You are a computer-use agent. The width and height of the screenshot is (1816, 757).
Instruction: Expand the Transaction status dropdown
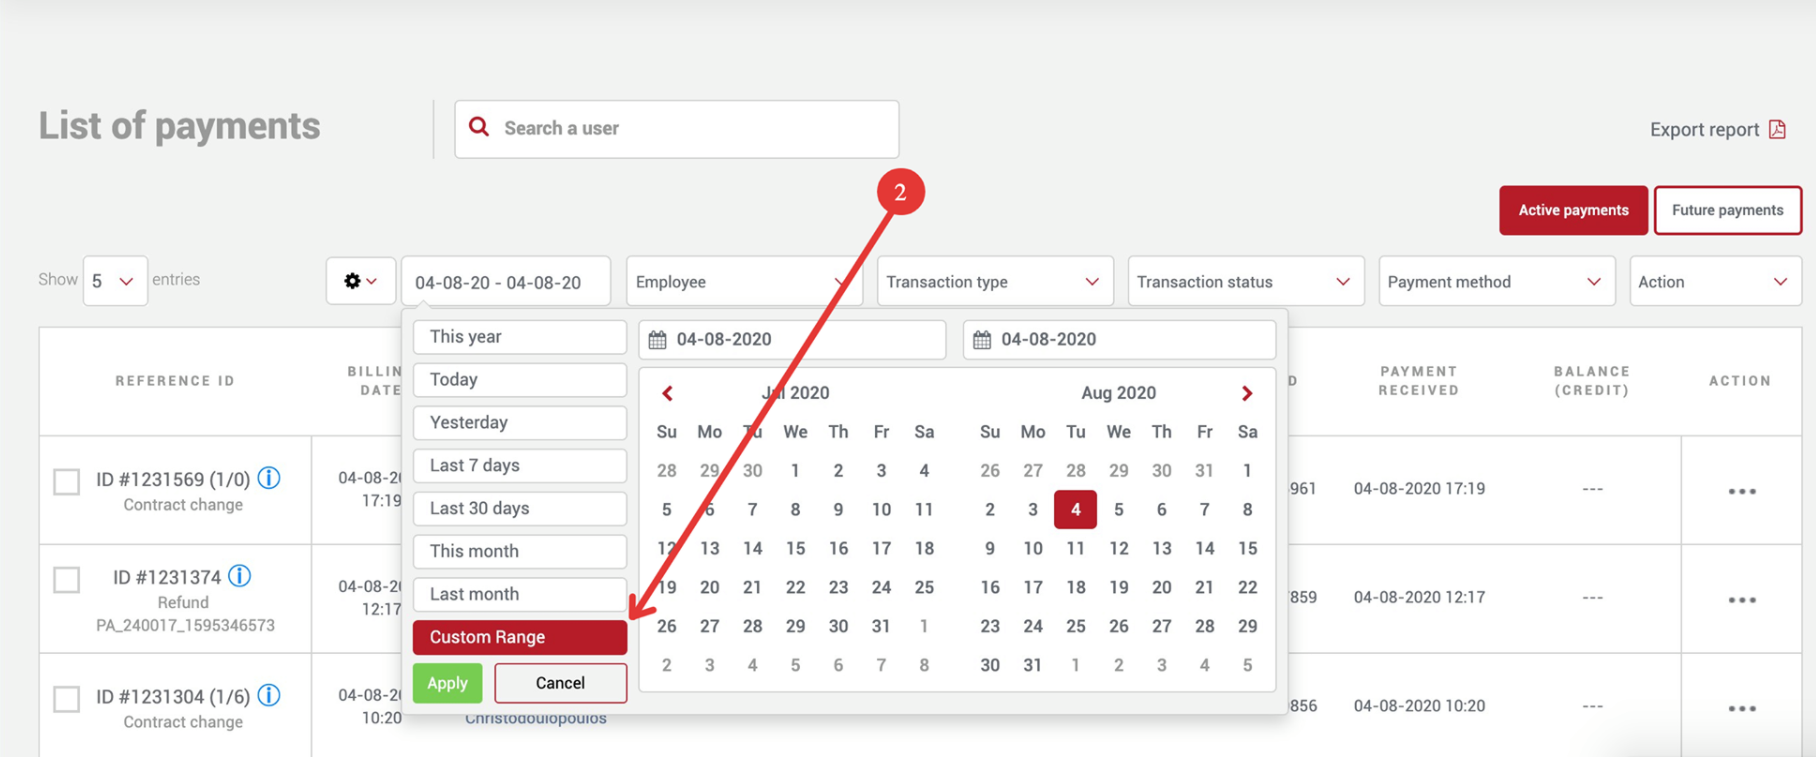[x=1244, y=282]
